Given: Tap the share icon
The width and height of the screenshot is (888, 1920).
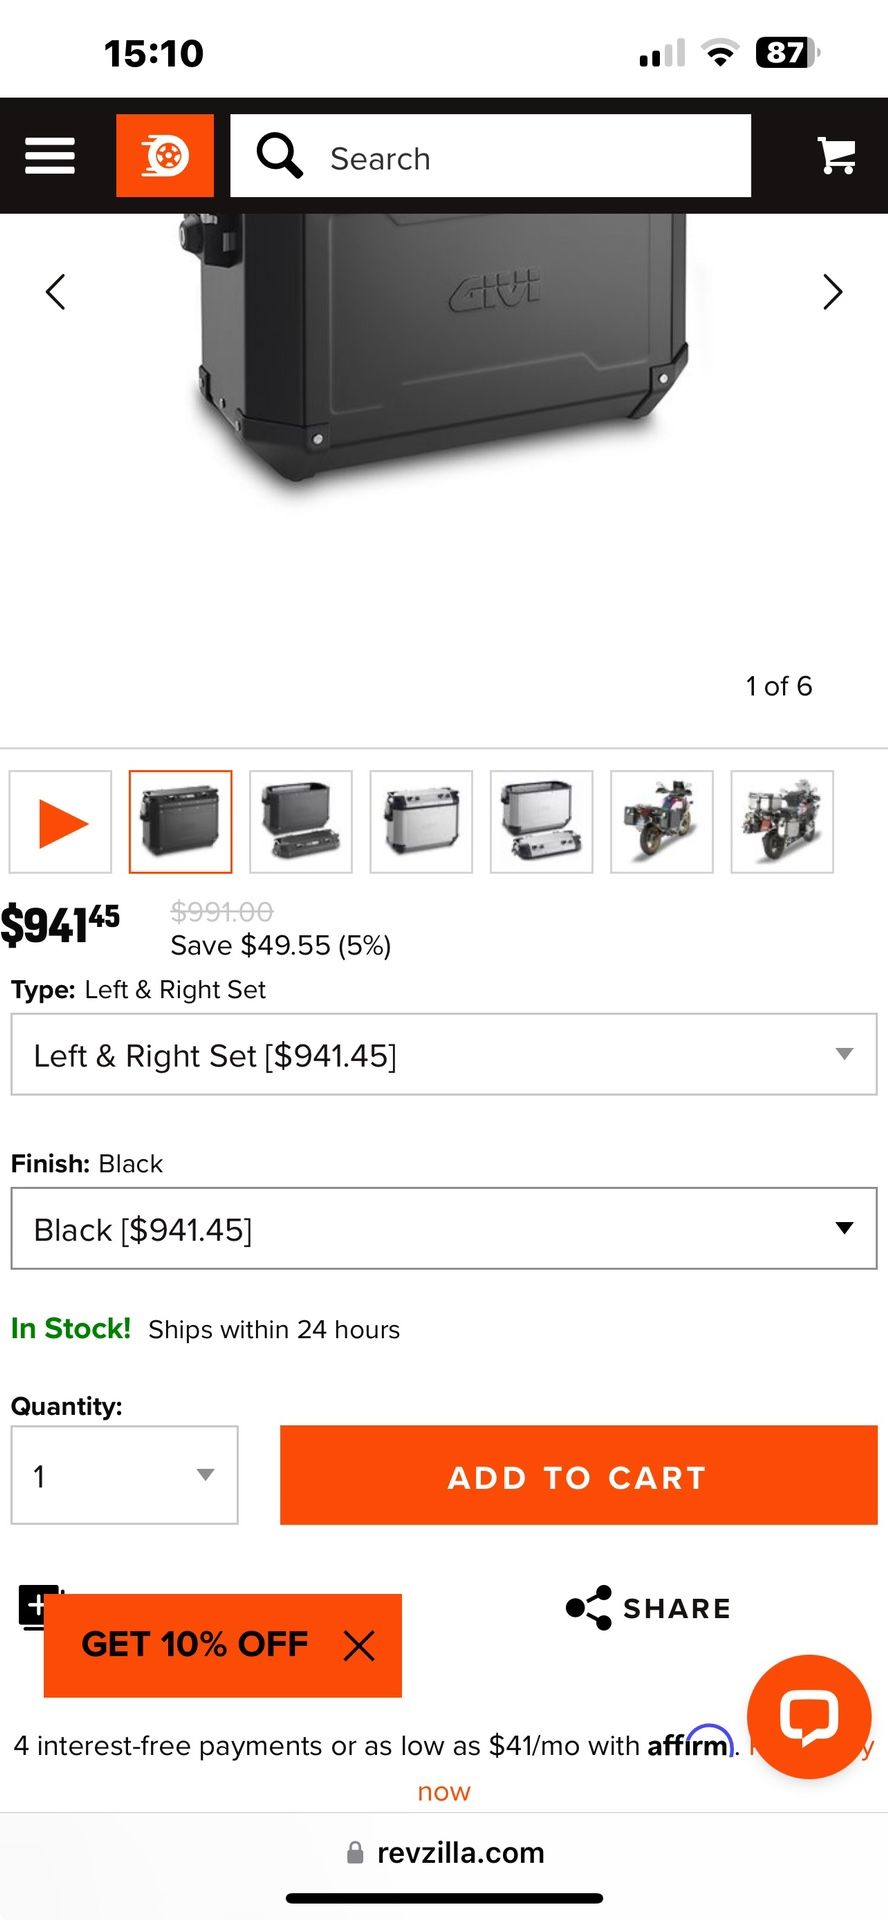Looking at the screenshot, I should click(x=589, y=1608).
